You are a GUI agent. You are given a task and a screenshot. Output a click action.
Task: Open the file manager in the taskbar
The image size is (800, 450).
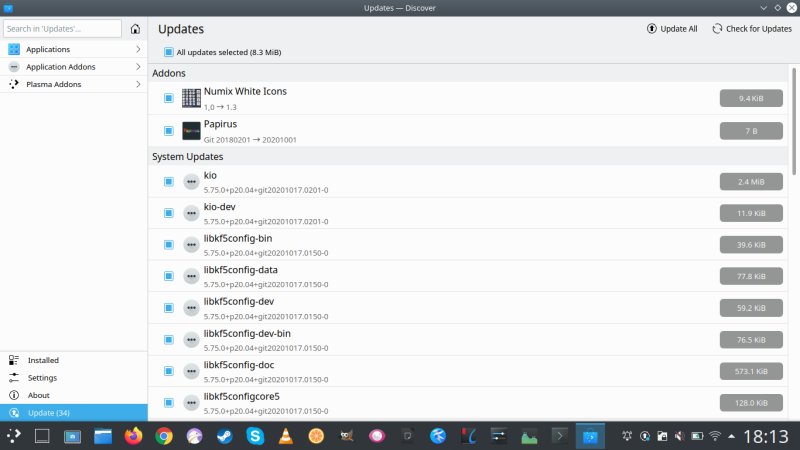(103, 436)
